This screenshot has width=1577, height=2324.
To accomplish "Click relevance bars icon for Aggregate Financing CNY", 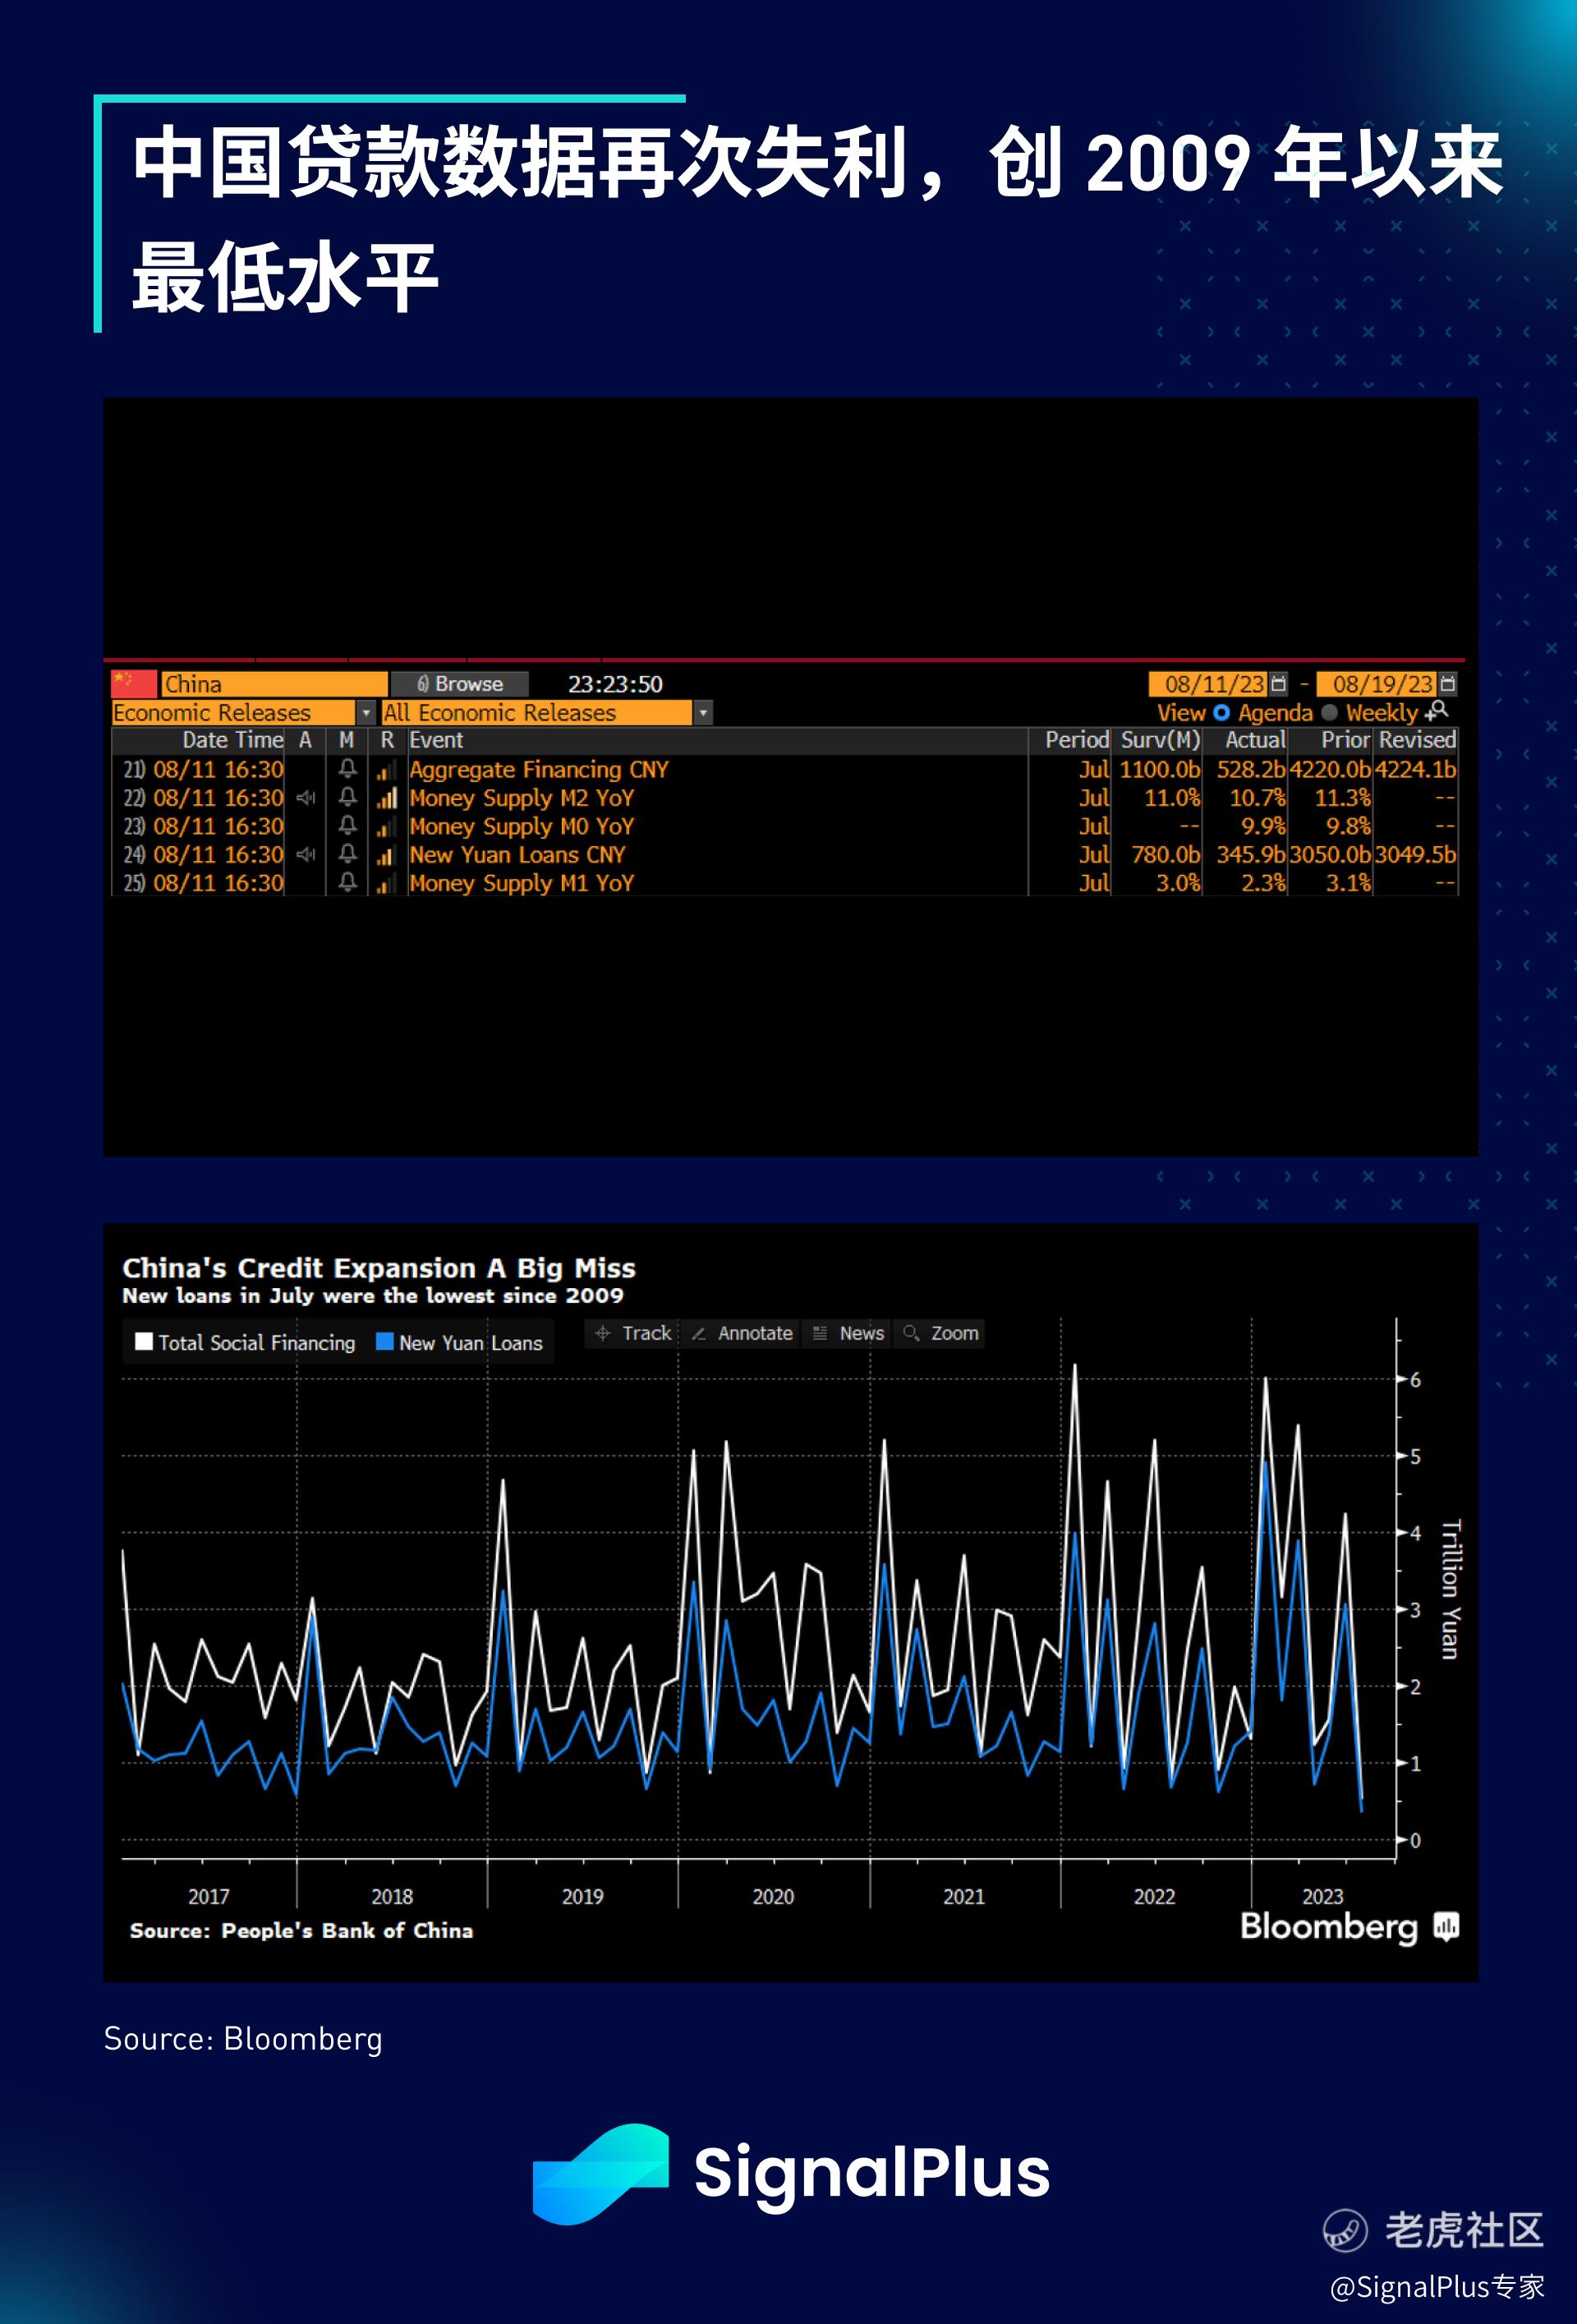I will pos(386,770).
